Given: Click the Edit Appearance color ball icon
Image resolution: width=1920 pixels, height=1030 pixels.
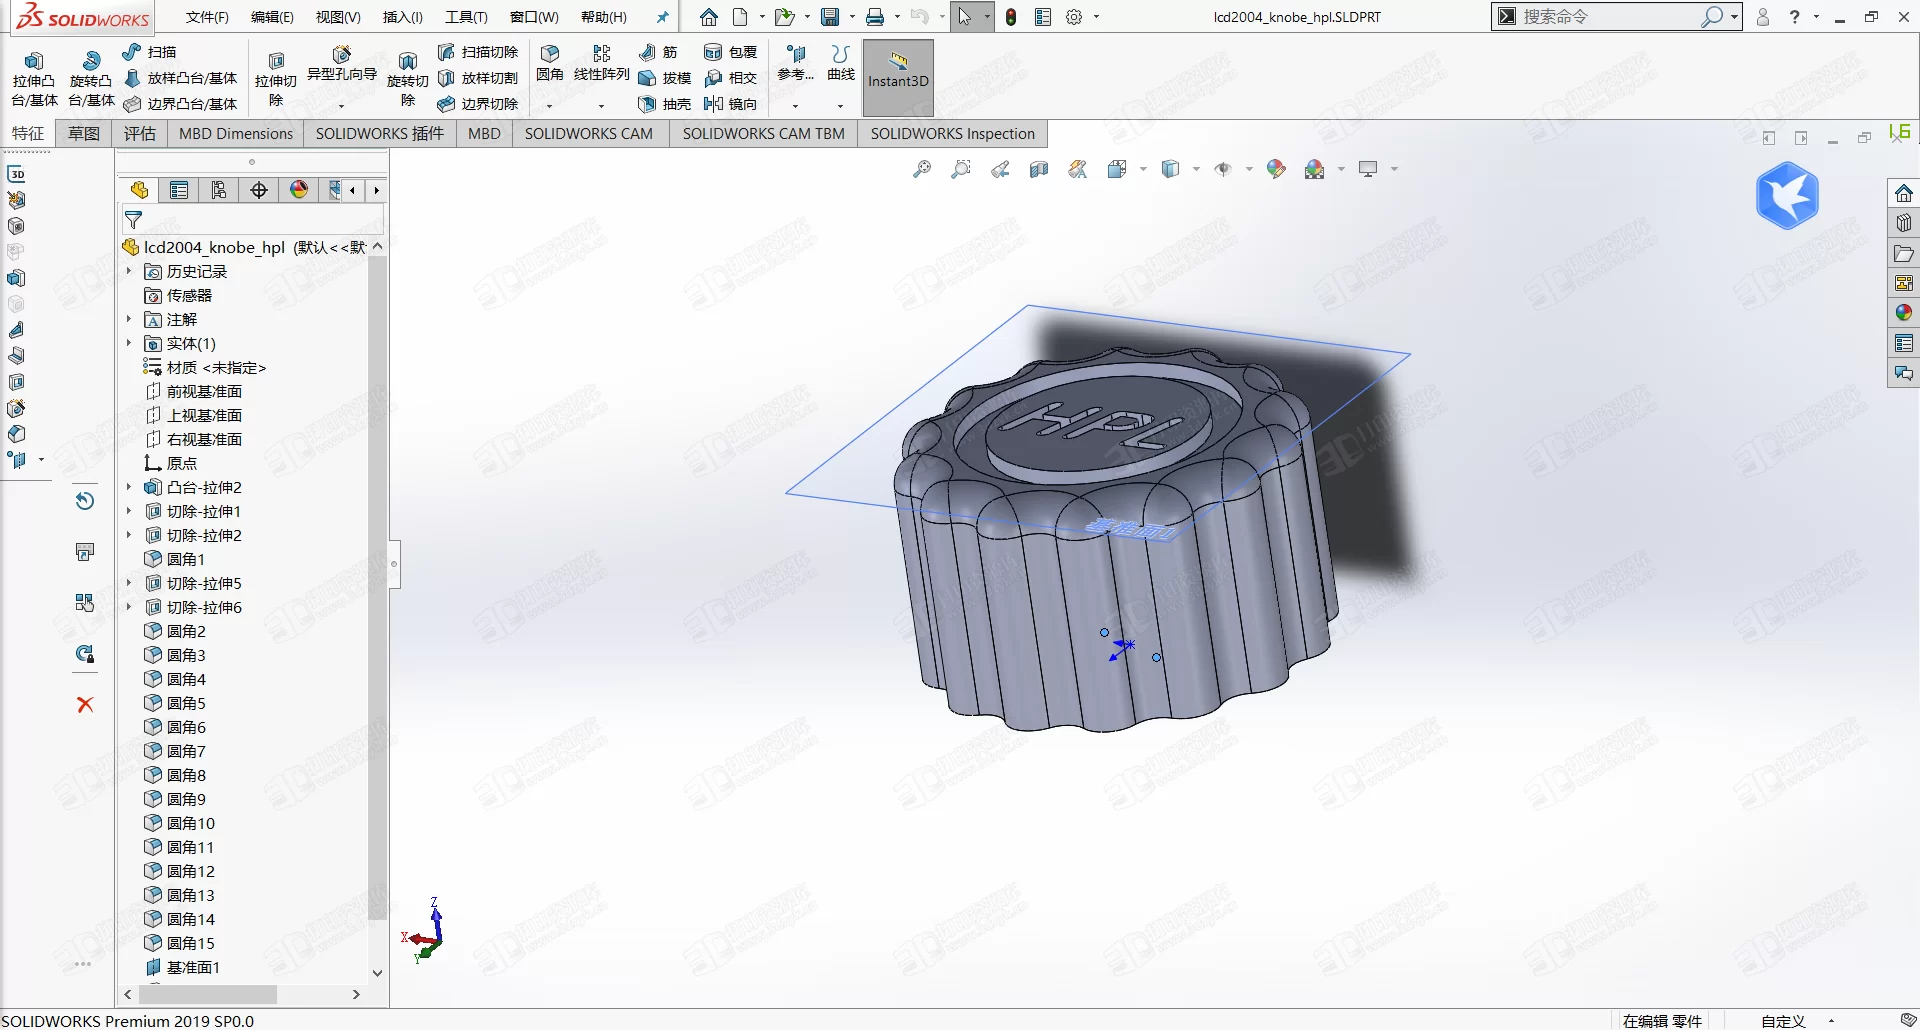Looking at the screenshot, I should pyautogui.click(x=1276, y=170).
